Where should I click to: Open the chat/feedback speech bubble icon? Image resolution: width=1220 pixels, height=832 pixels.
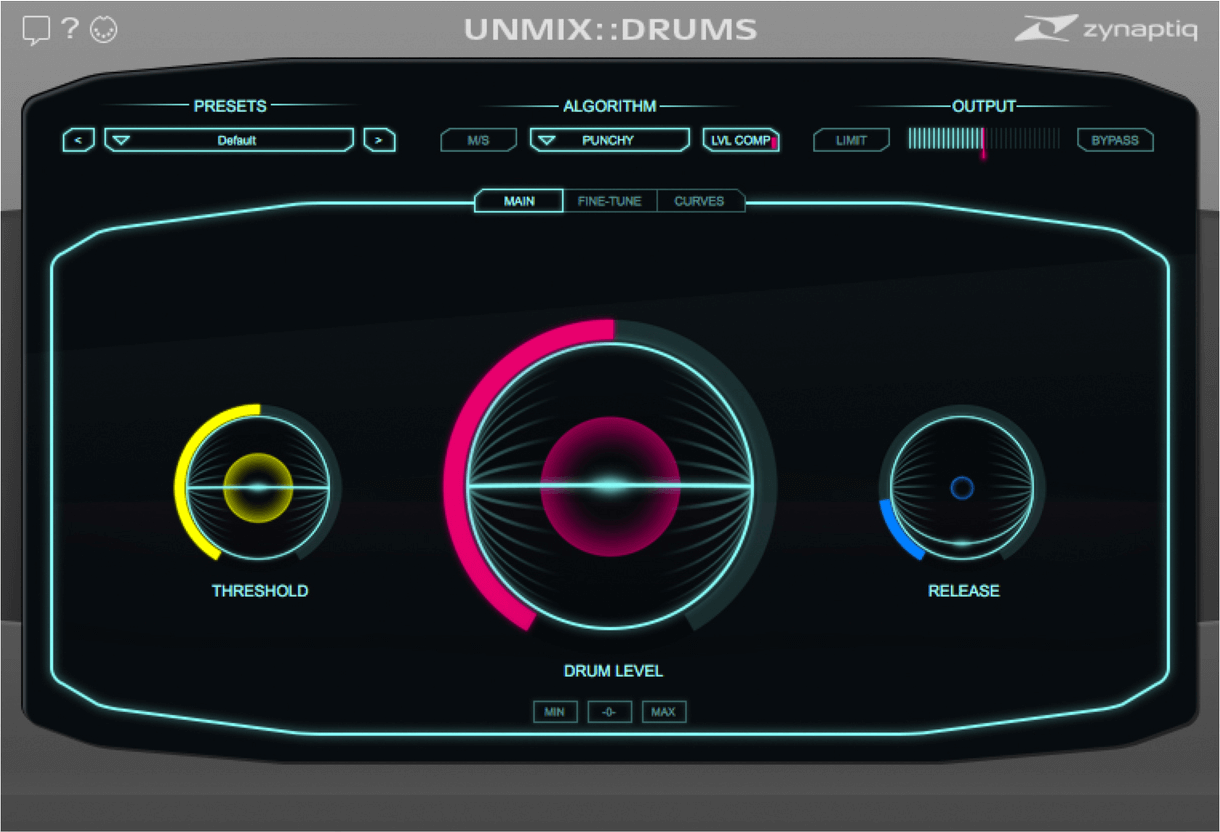coord(37,29)
